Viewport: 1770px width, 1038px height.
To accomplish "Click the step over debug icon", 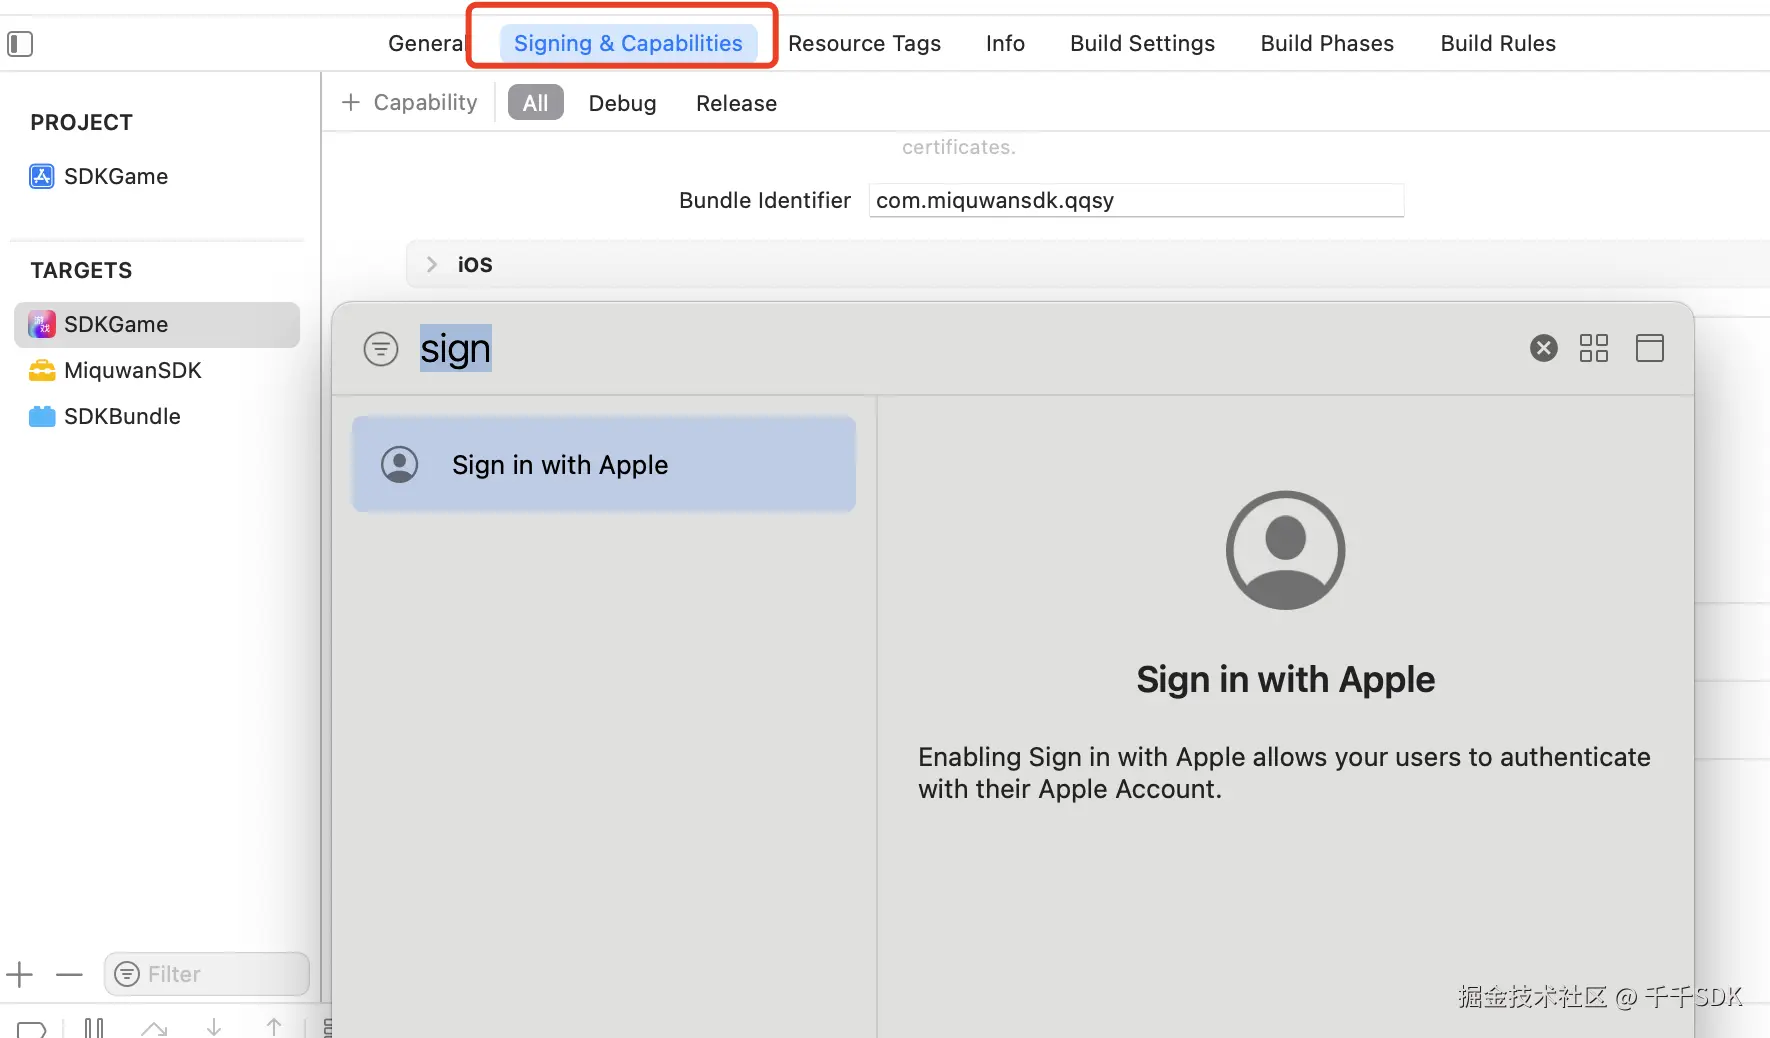I will [154, 1027].
